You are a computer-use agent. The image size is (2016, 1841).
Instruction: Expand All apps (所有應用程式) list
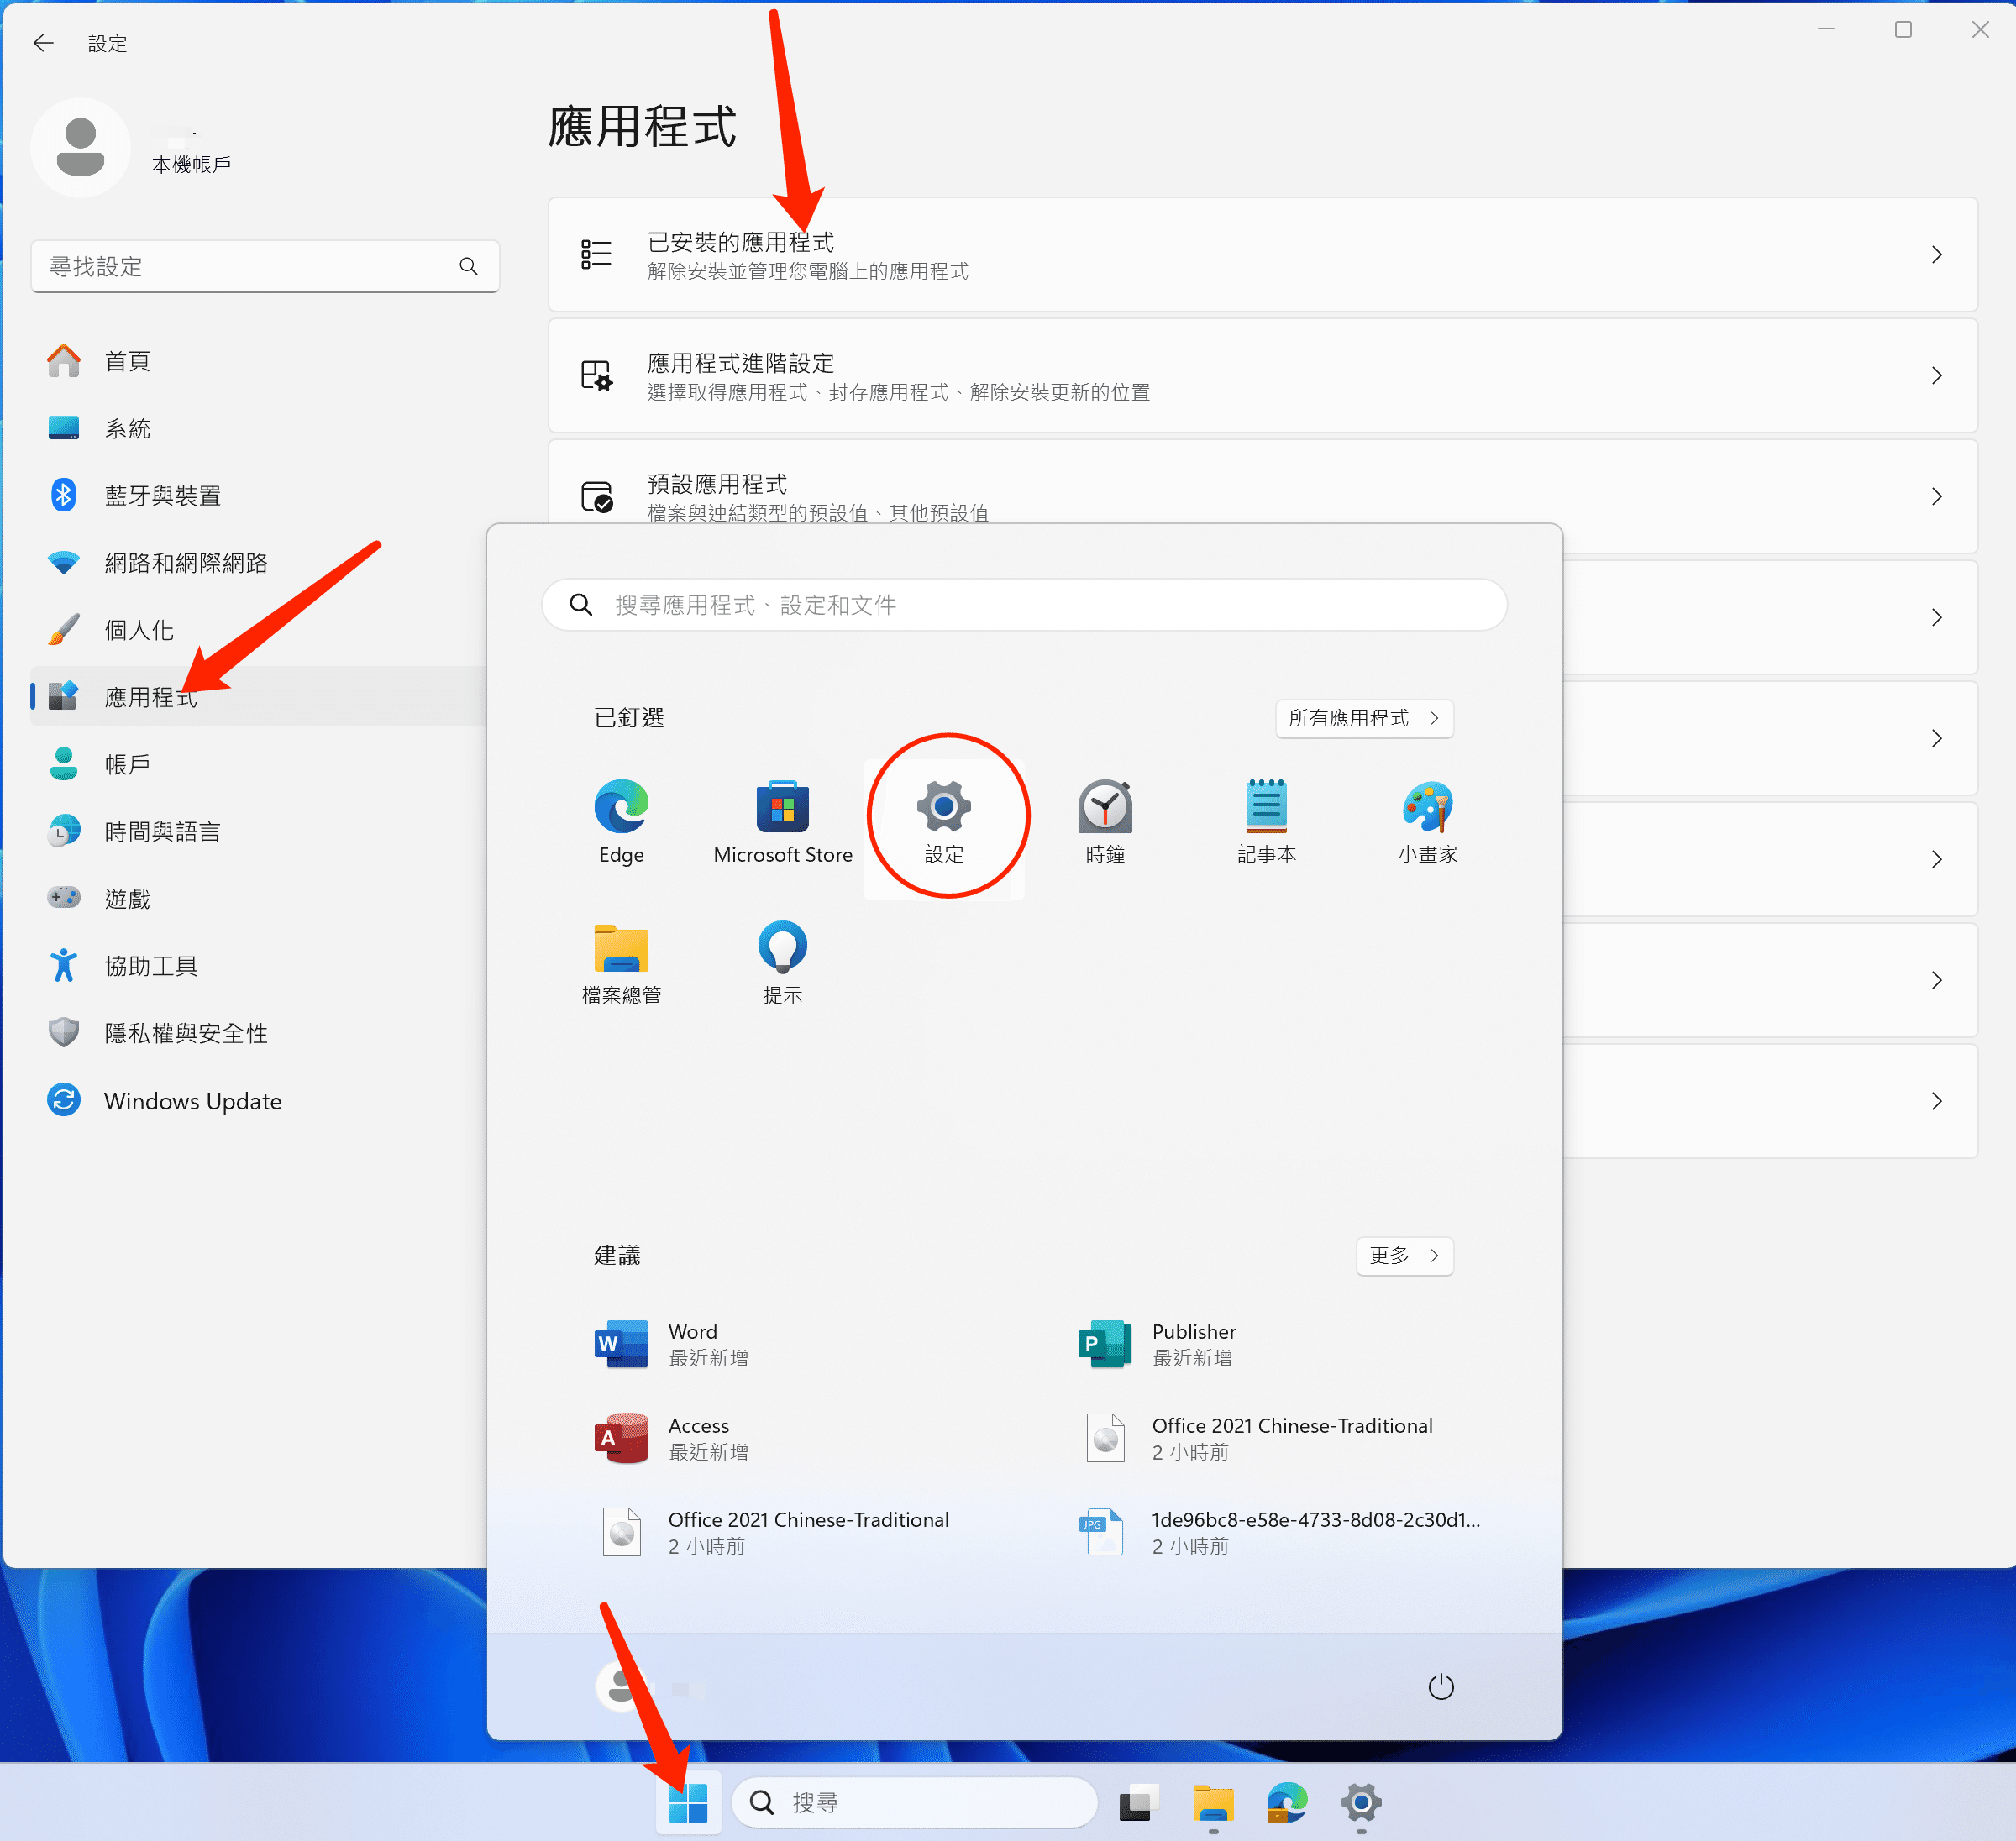(1363, 718)
